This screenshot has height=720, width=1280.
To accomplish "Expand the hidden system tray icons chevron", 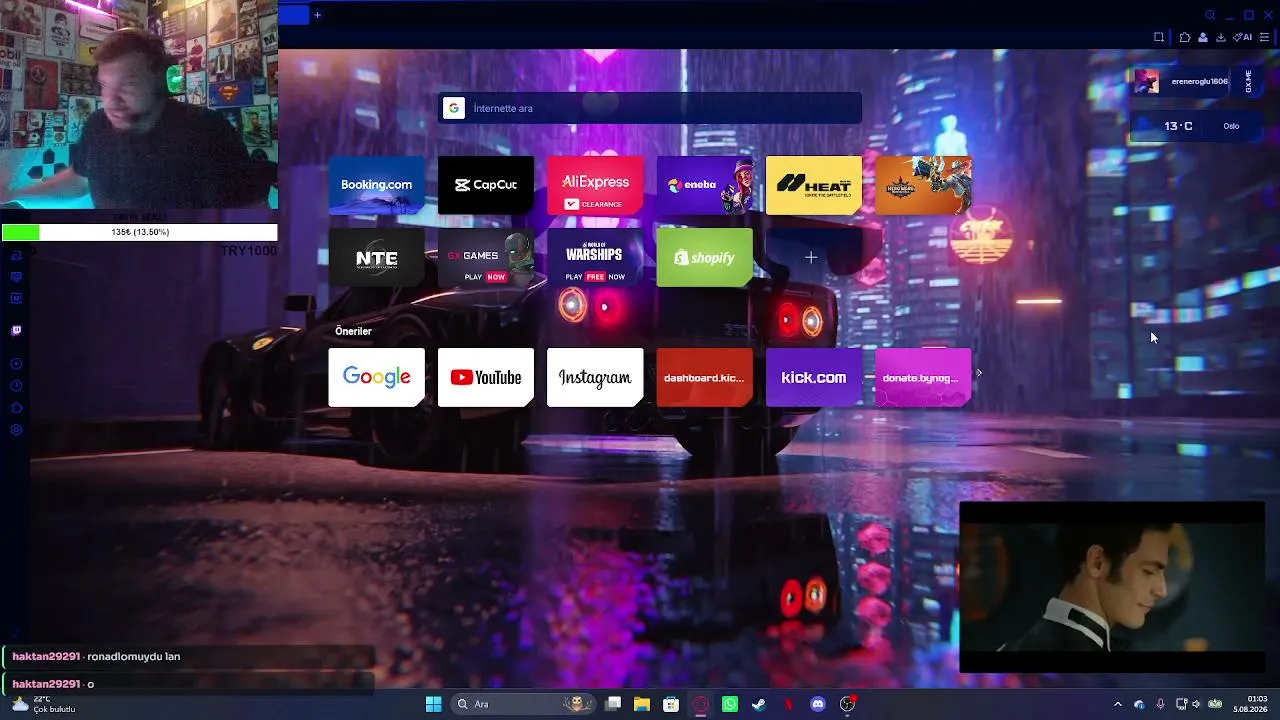I will (1118, 704).
